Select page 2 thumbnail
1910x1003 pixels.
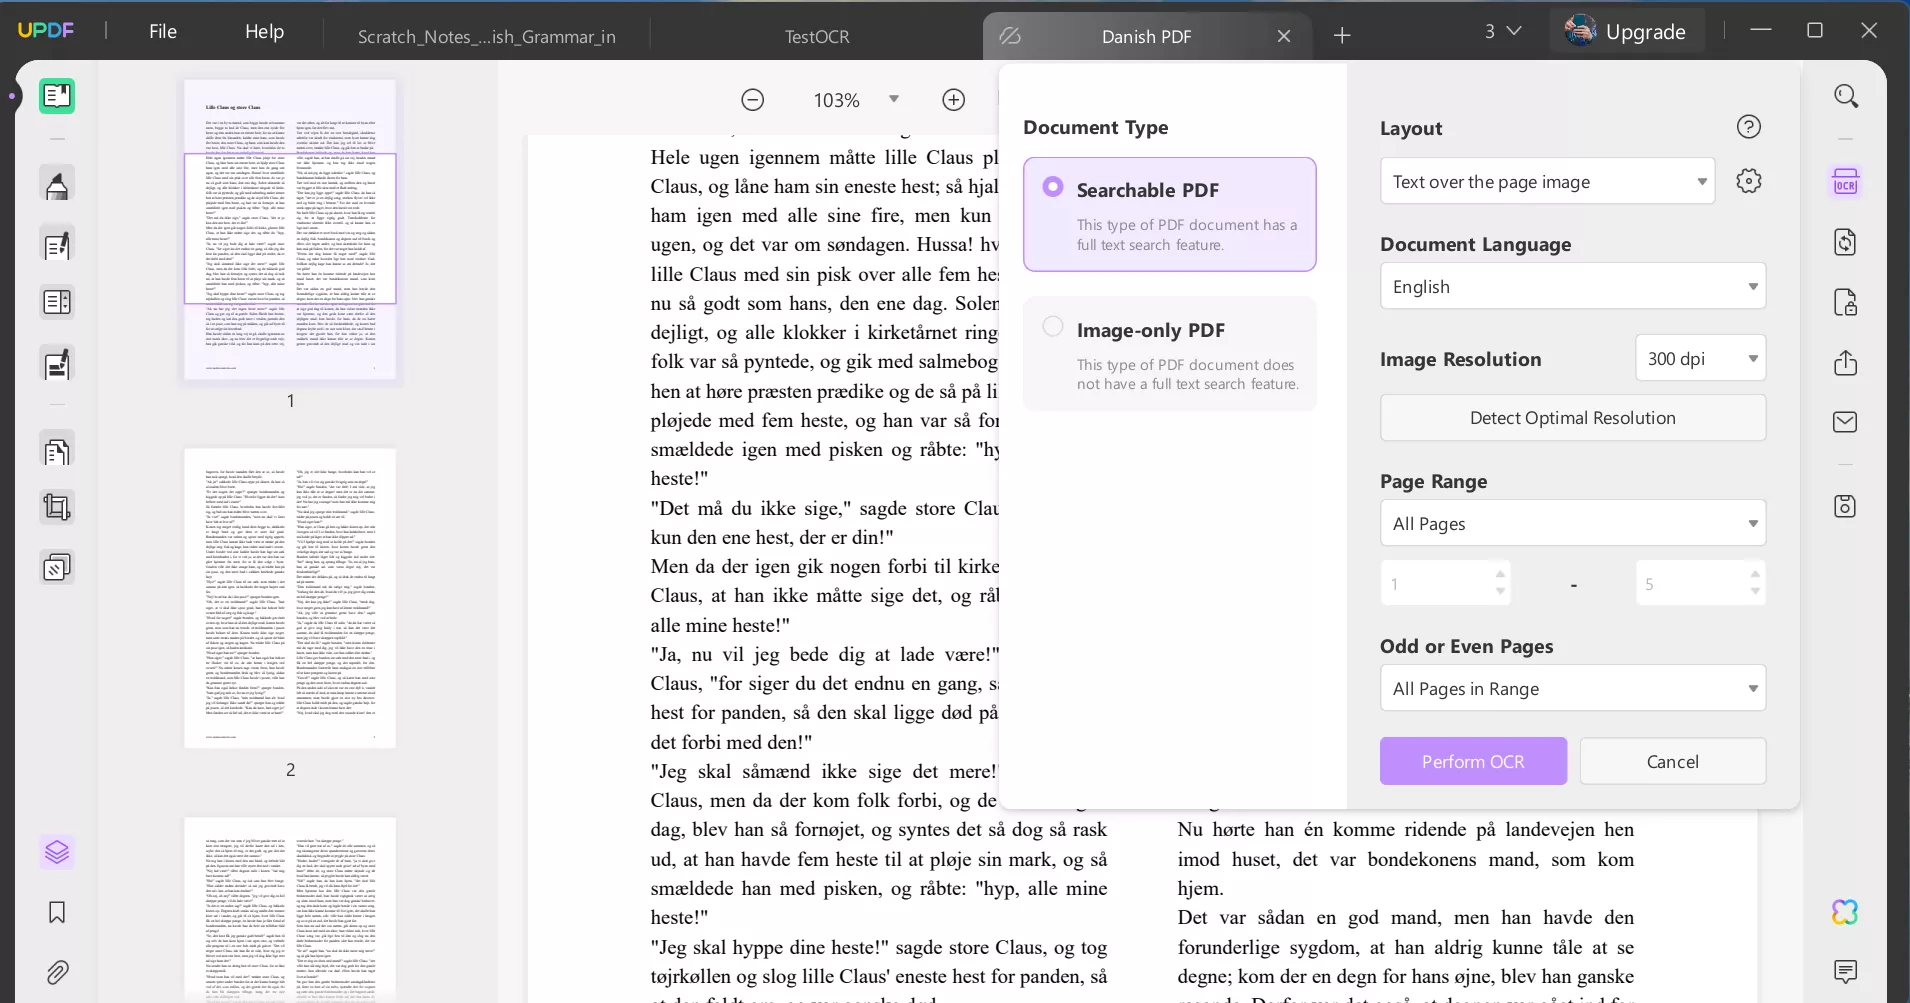point(290,598)
